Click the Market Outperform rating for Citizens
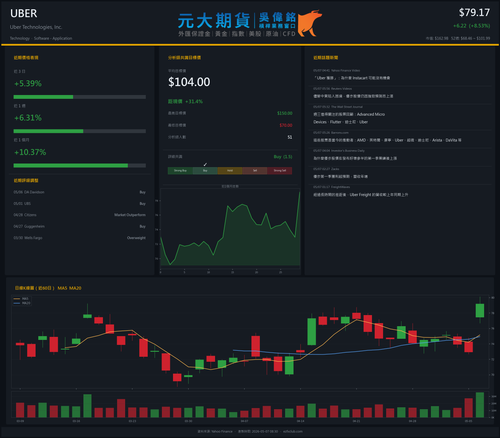 (130, 215)
